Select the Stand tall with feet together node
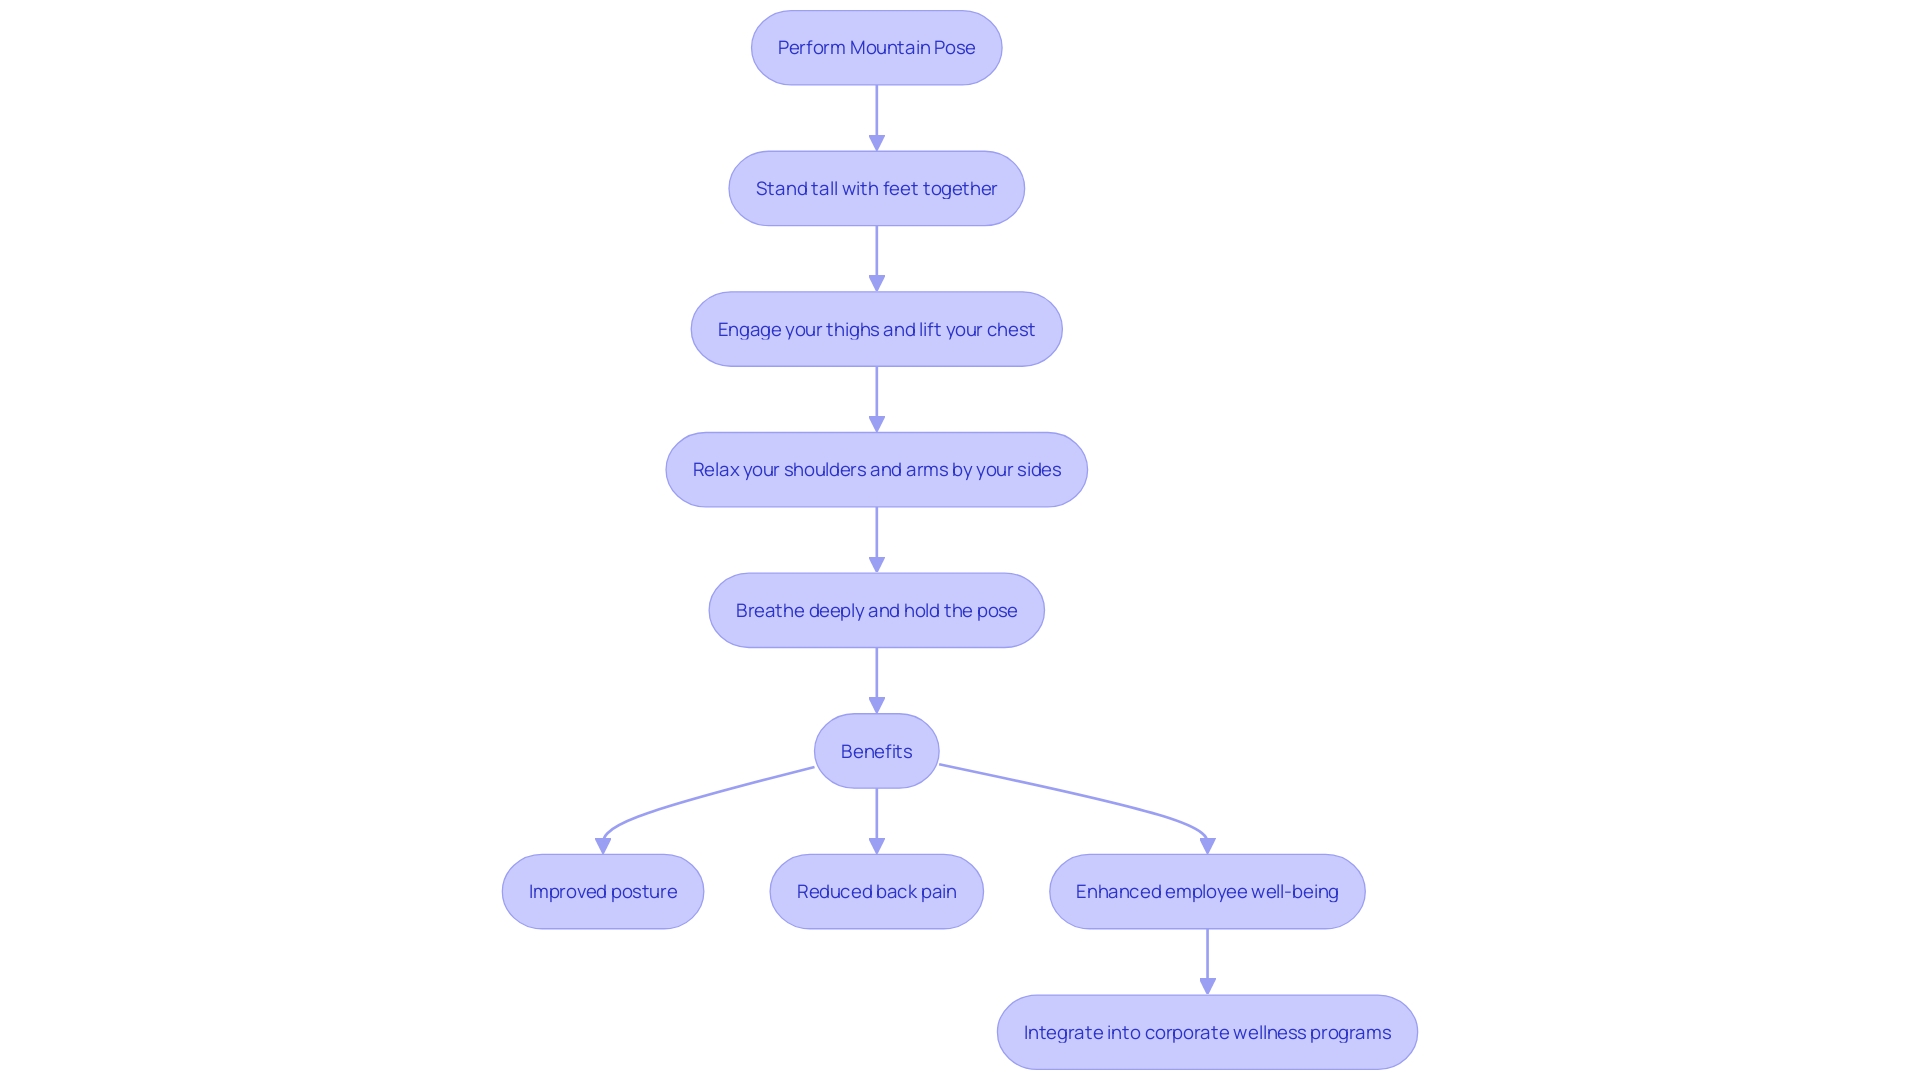 877,189
